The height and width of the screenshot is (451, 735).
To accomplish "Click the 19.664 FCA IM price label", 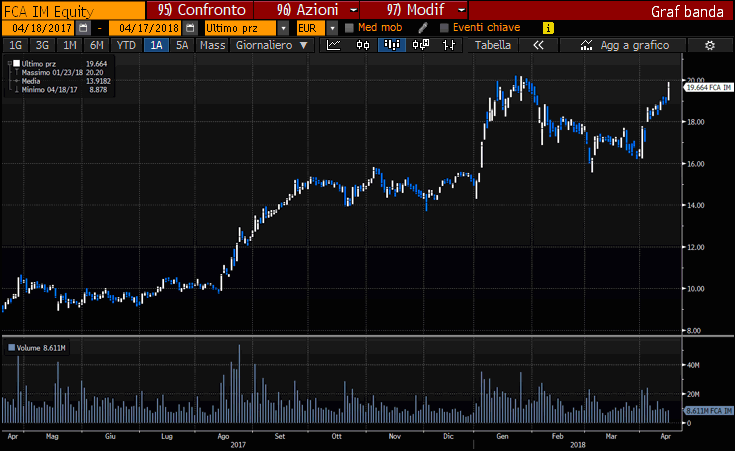I will click(709, 88).
